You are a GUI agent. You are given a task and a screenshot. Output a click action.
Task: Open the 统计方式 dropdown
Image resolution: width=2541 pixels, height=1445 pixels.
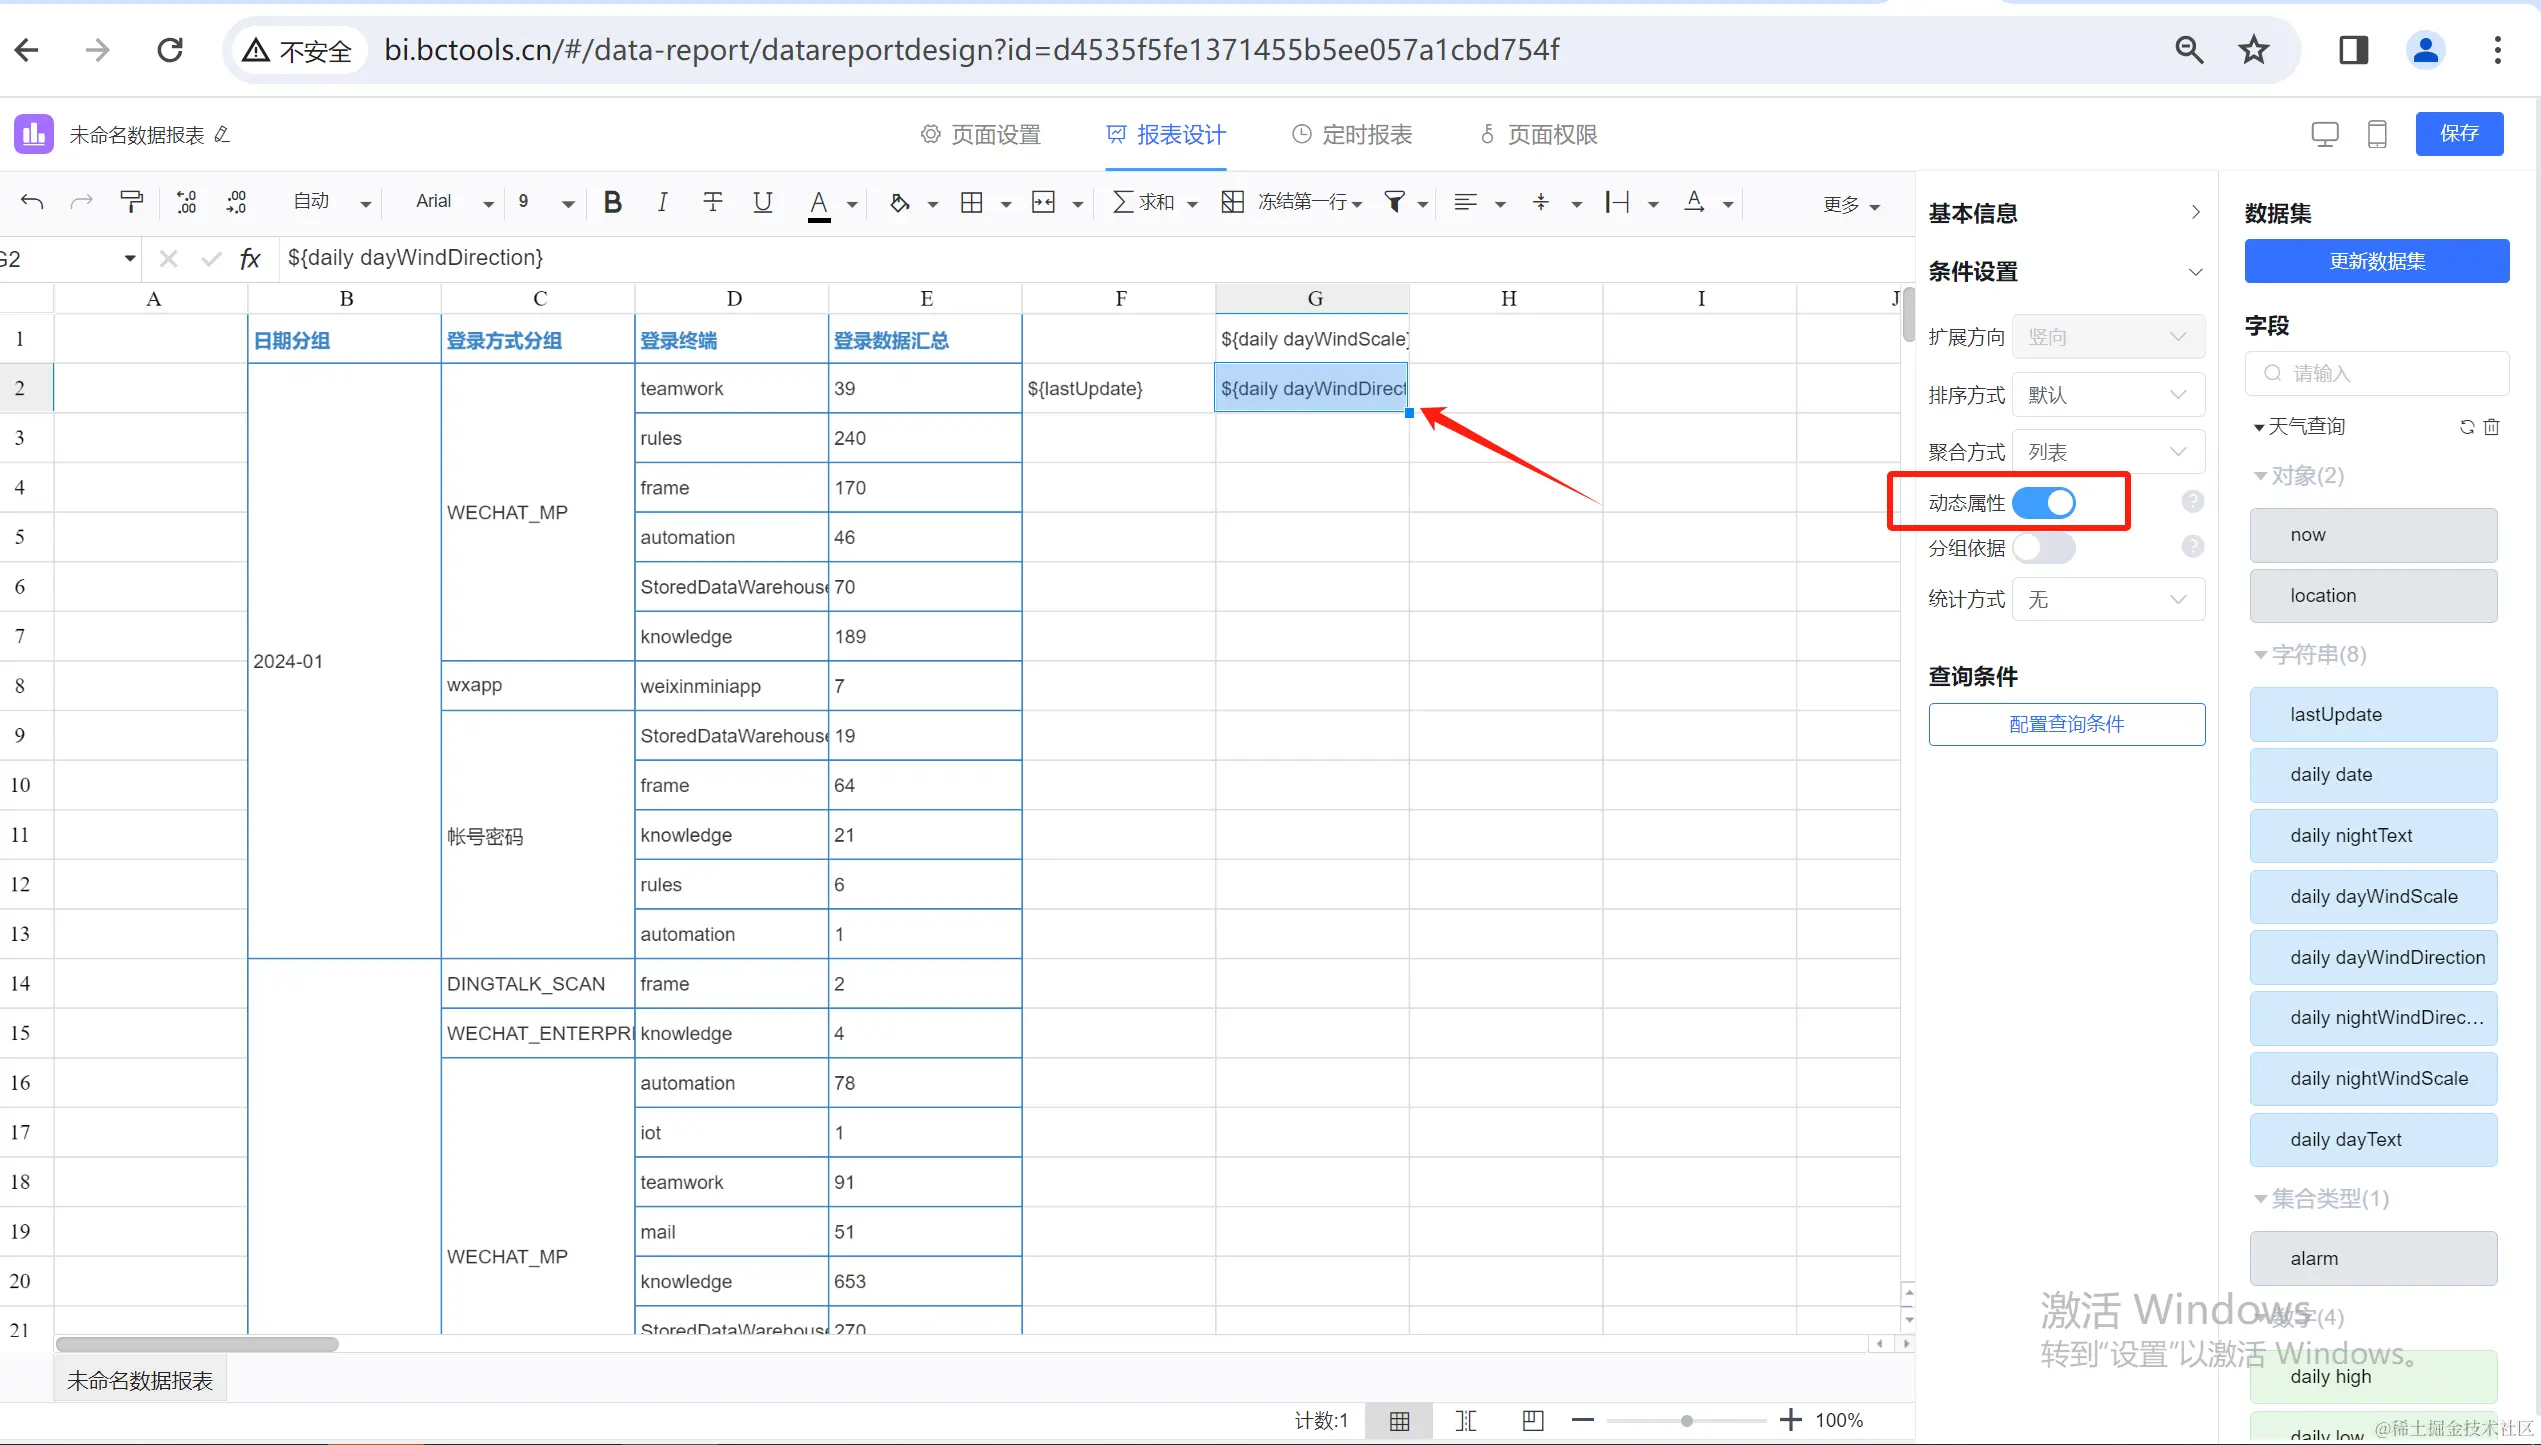pos(2108,599)
